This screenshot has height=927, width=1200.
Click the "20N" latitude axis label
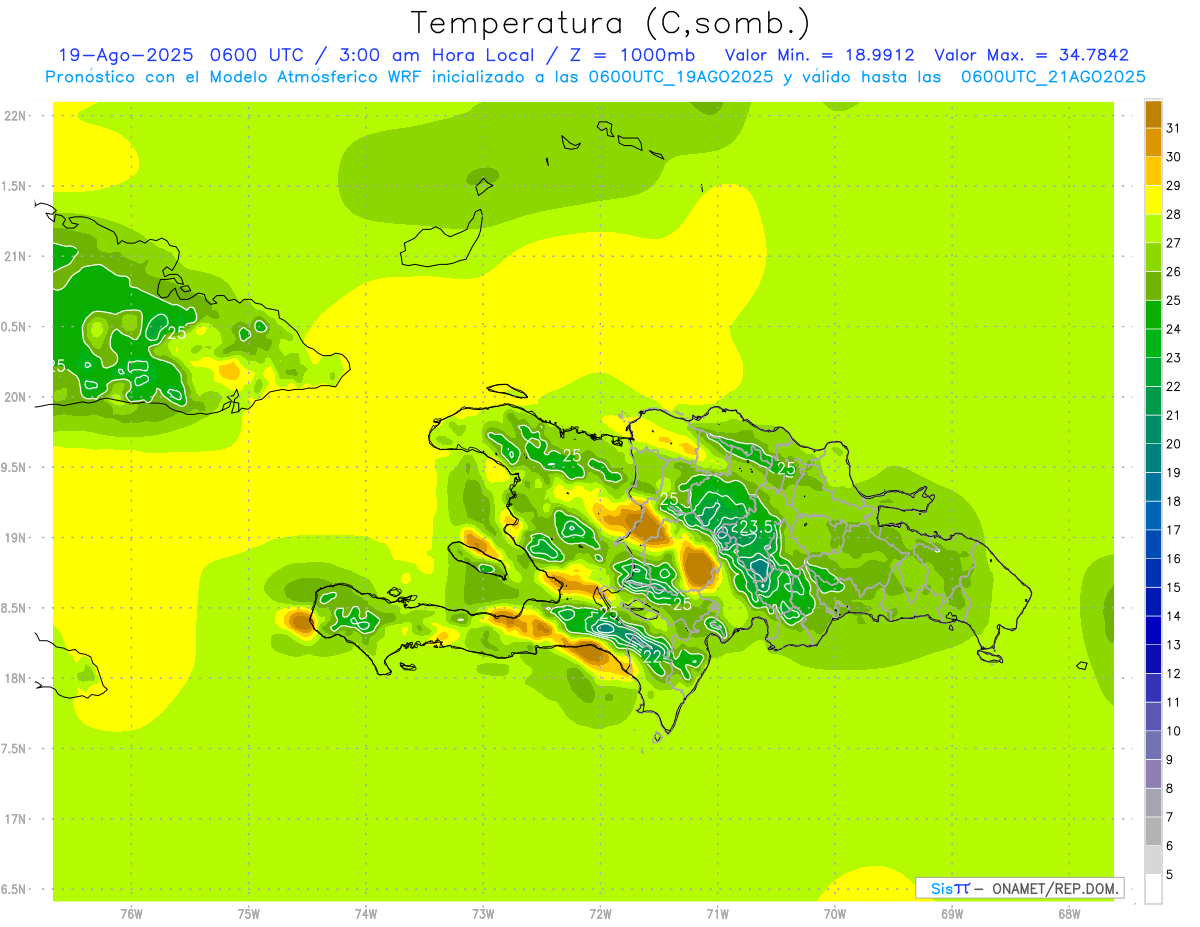click(x=16, y=397)
